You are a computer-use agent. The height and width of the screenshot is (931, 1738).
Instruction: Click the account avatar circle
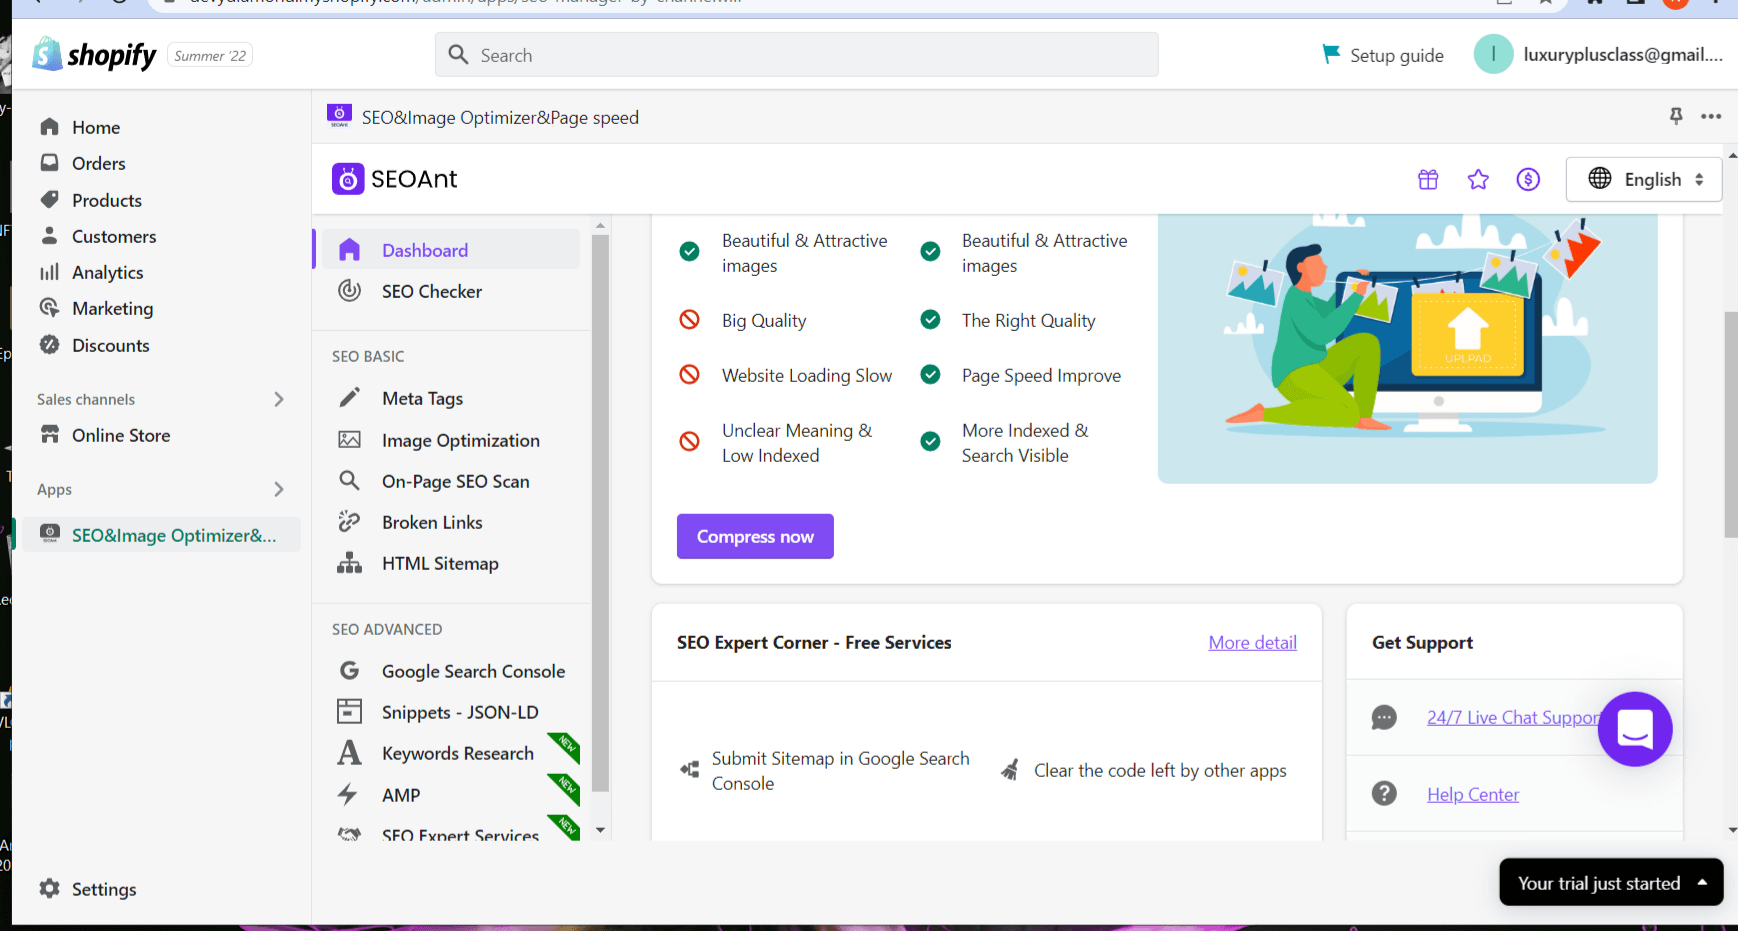[x=1493, y=55]
